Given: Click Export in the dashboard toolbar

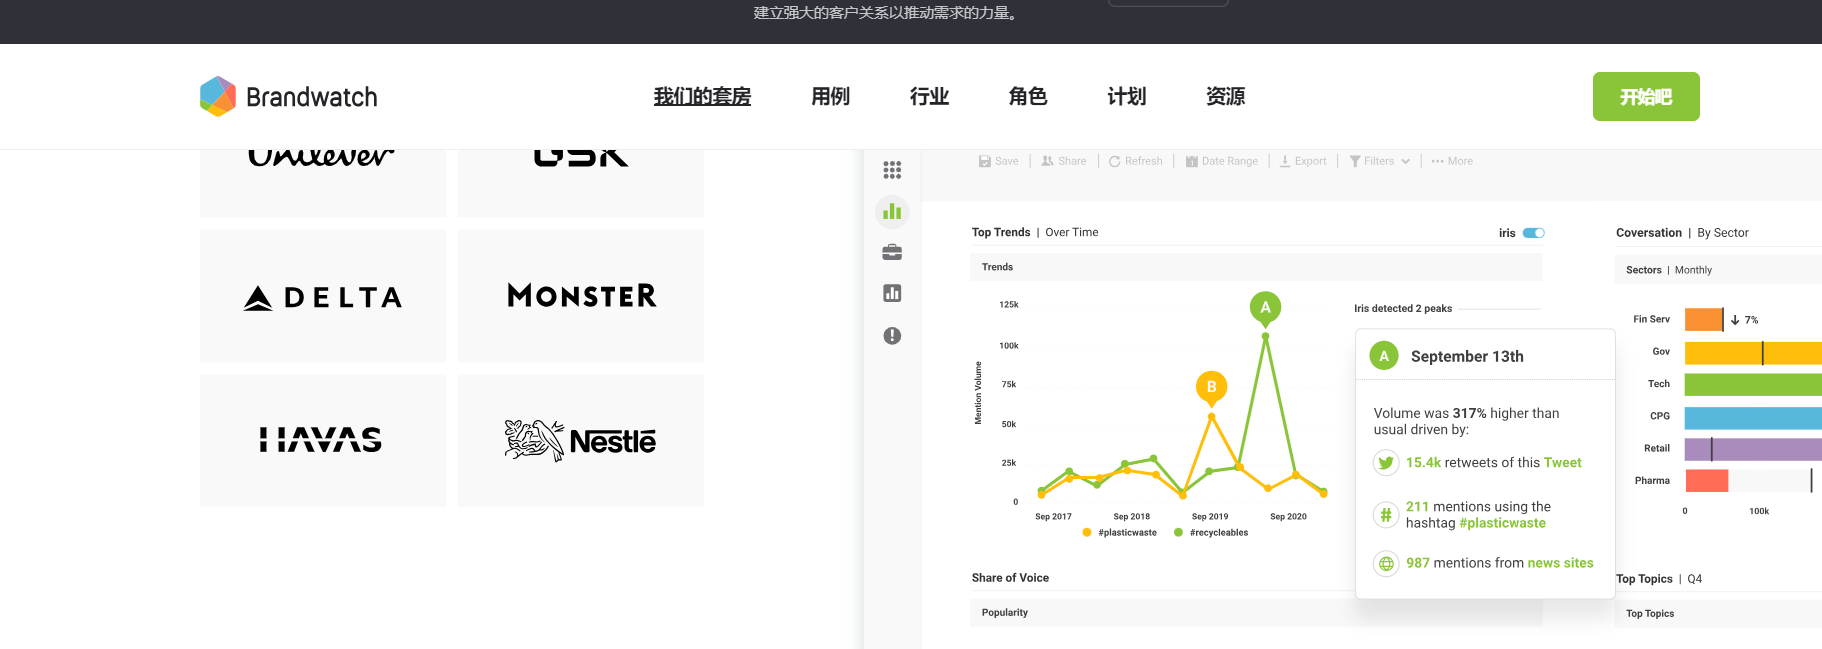Looking at the screenshot, I should (1303, 161).
